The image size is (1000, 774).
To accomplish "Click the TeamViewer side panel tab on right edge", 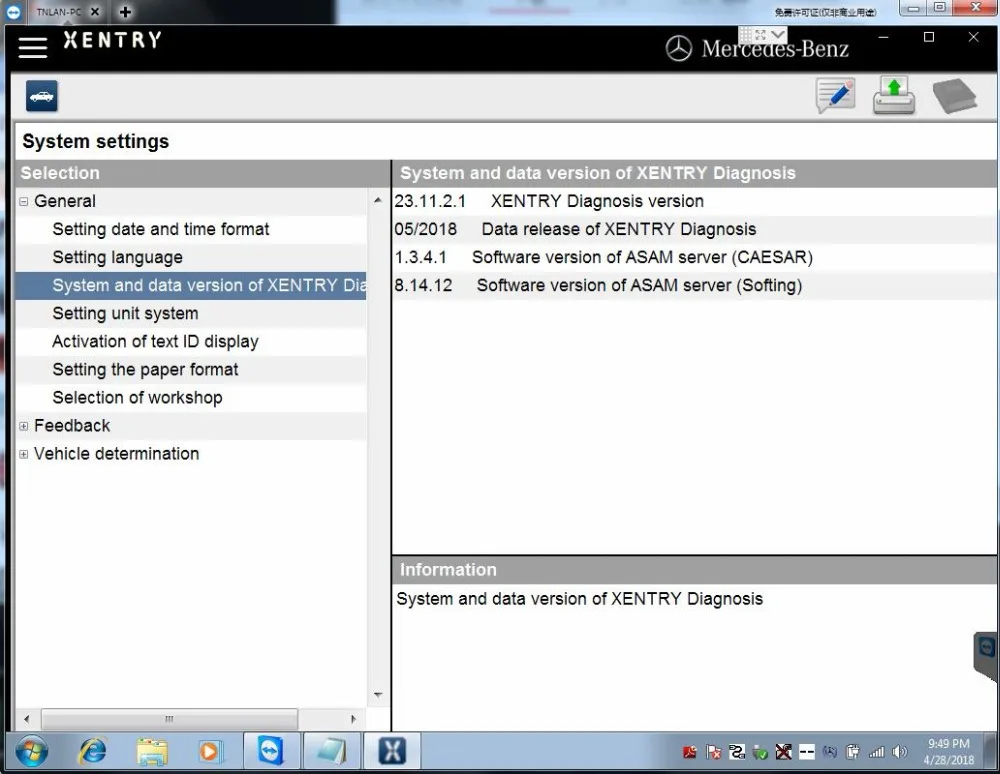I will [x=986, y=657].
